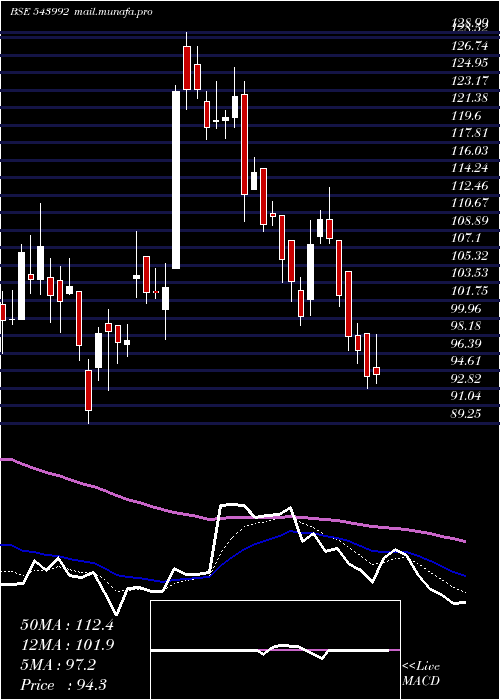Click the 91.04 price axis label

click(467, 396)
